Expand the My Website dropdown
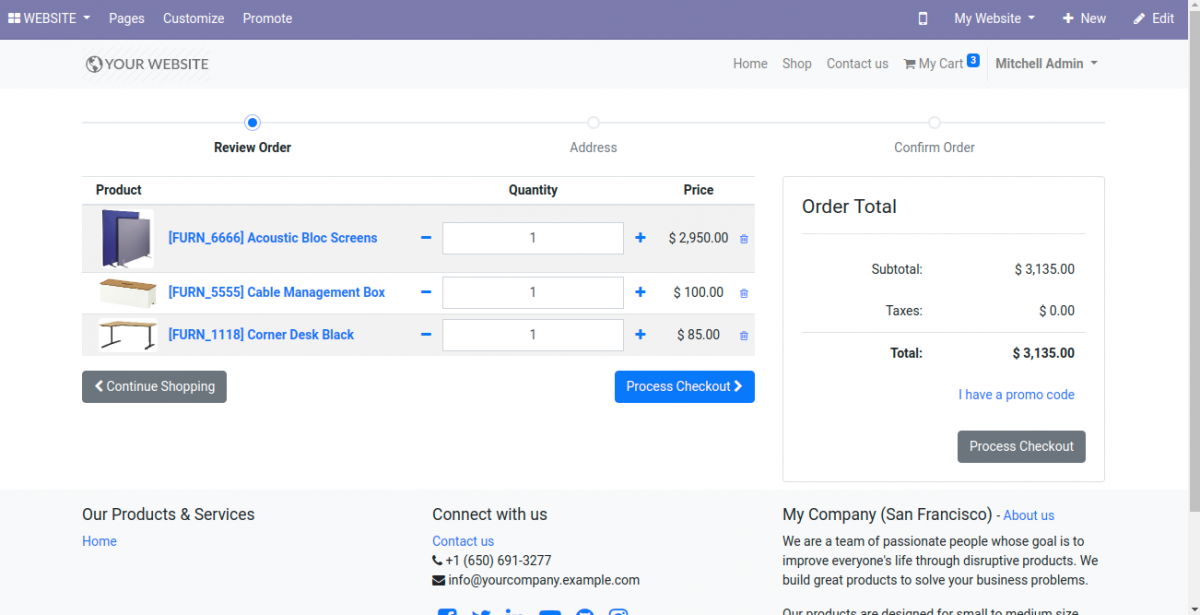This screenshot has width=1200, height=615. 993,18
